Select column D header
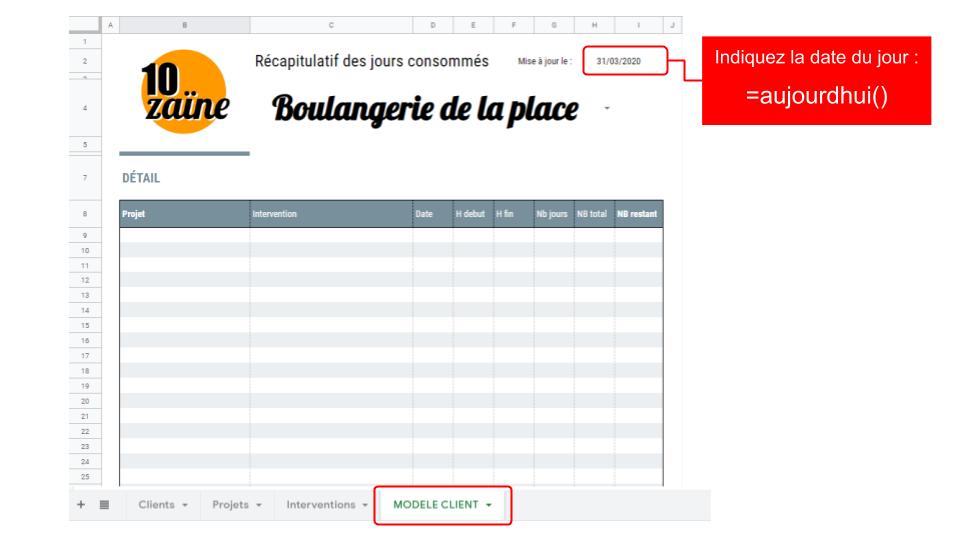The image size is (960, 540). click(x=433, y=25)
